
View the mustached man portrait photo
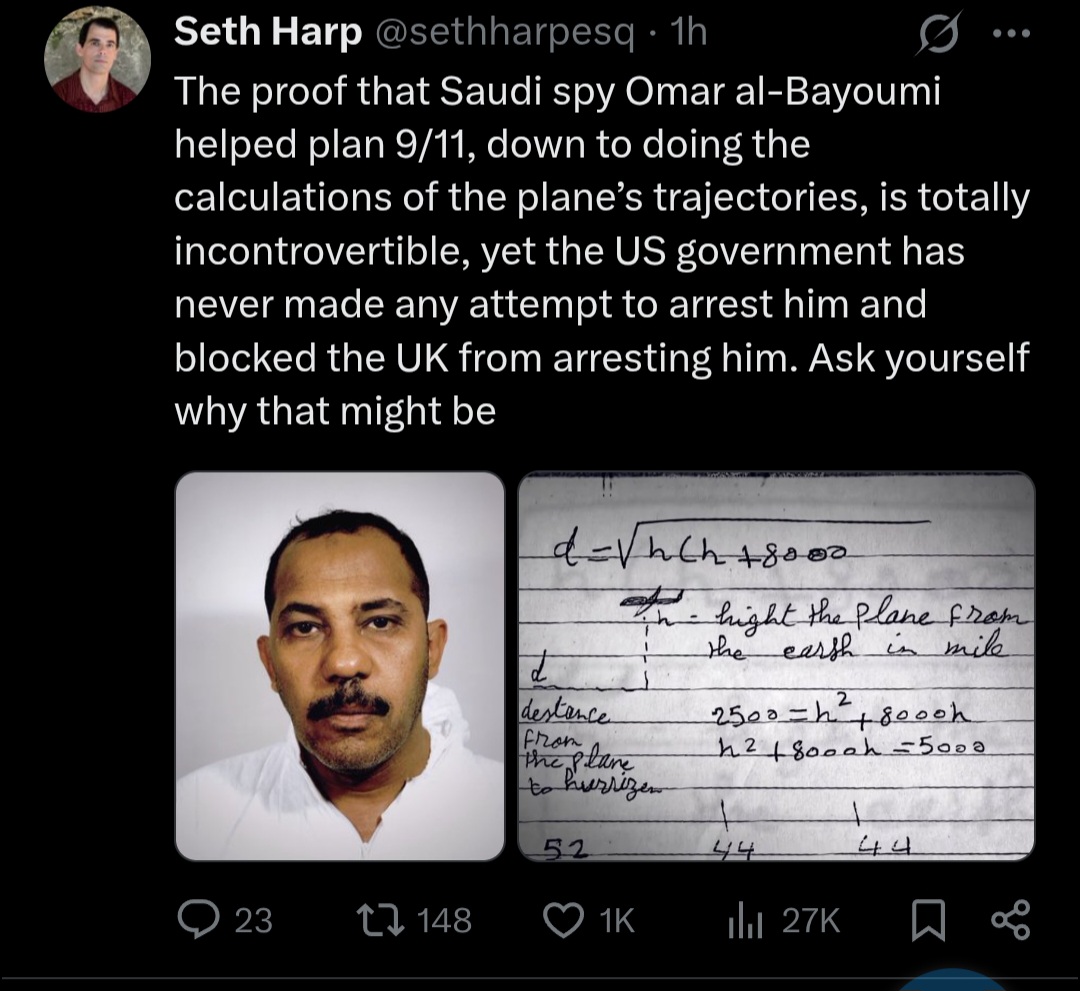tap(340, 666)
